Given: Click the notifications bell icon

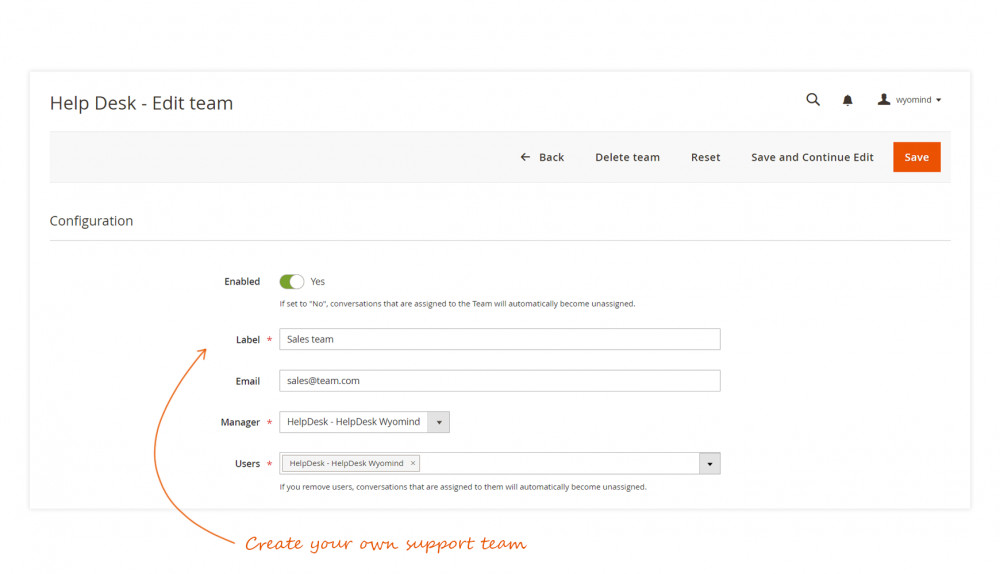Looking at the screenshot, I should point(848,100).
